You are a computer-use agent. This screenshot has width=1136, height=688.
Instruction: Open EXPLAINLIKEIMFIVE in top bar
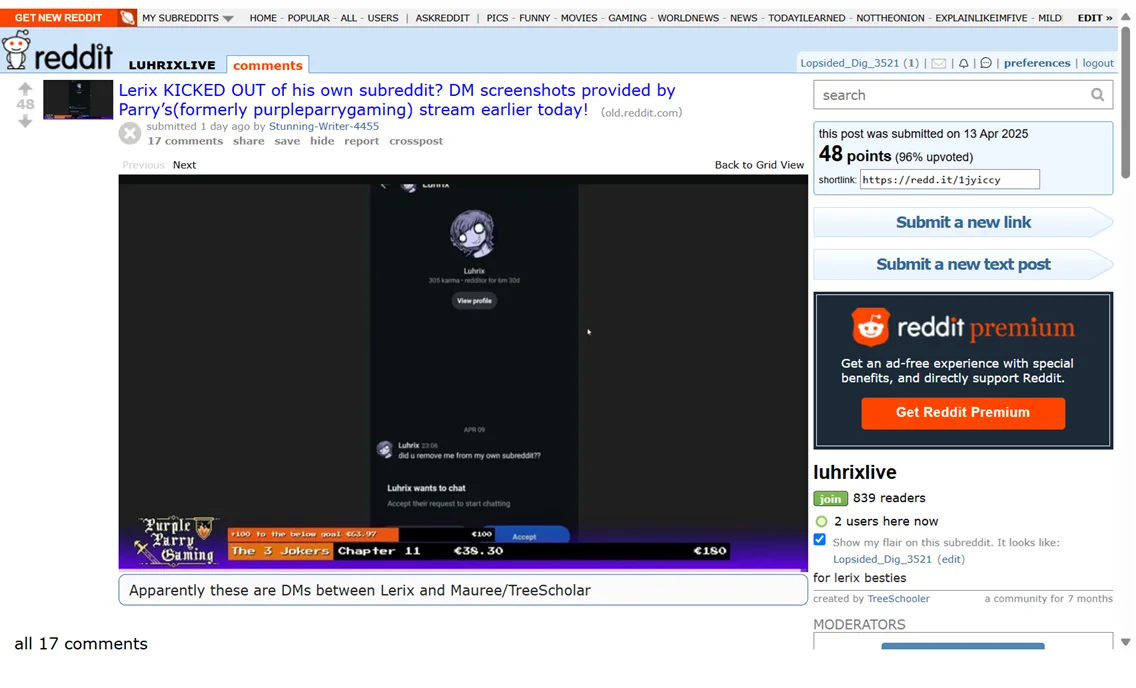click(981, 18)
